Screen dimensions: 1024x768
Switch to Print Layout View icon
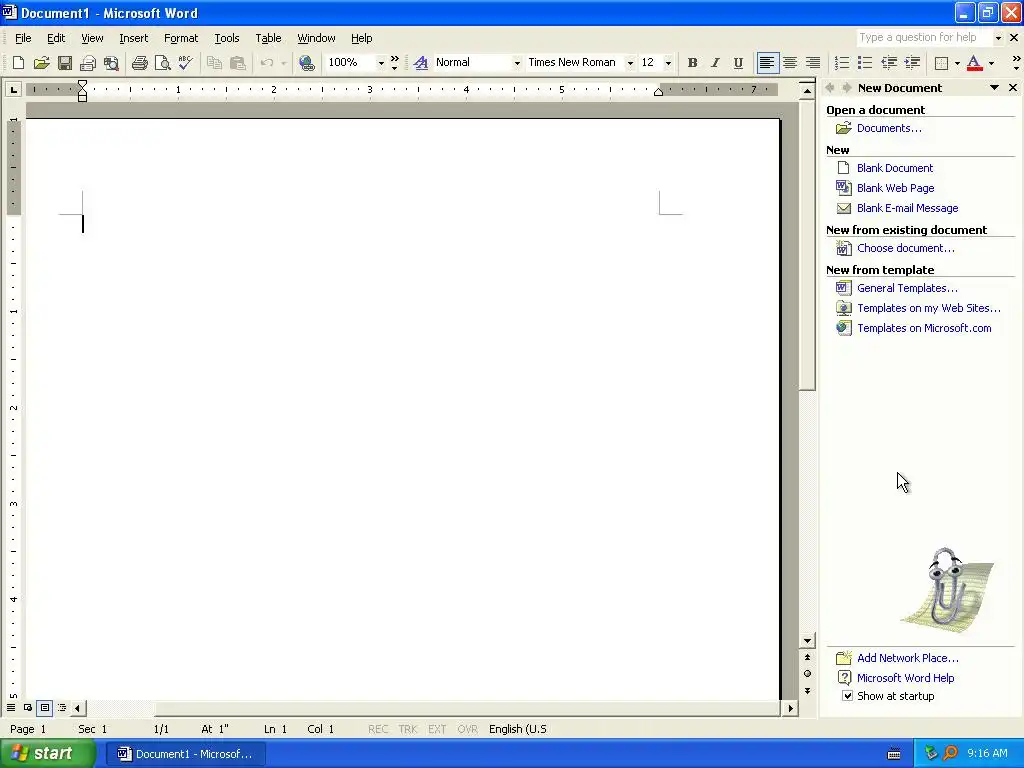(44, 707)
